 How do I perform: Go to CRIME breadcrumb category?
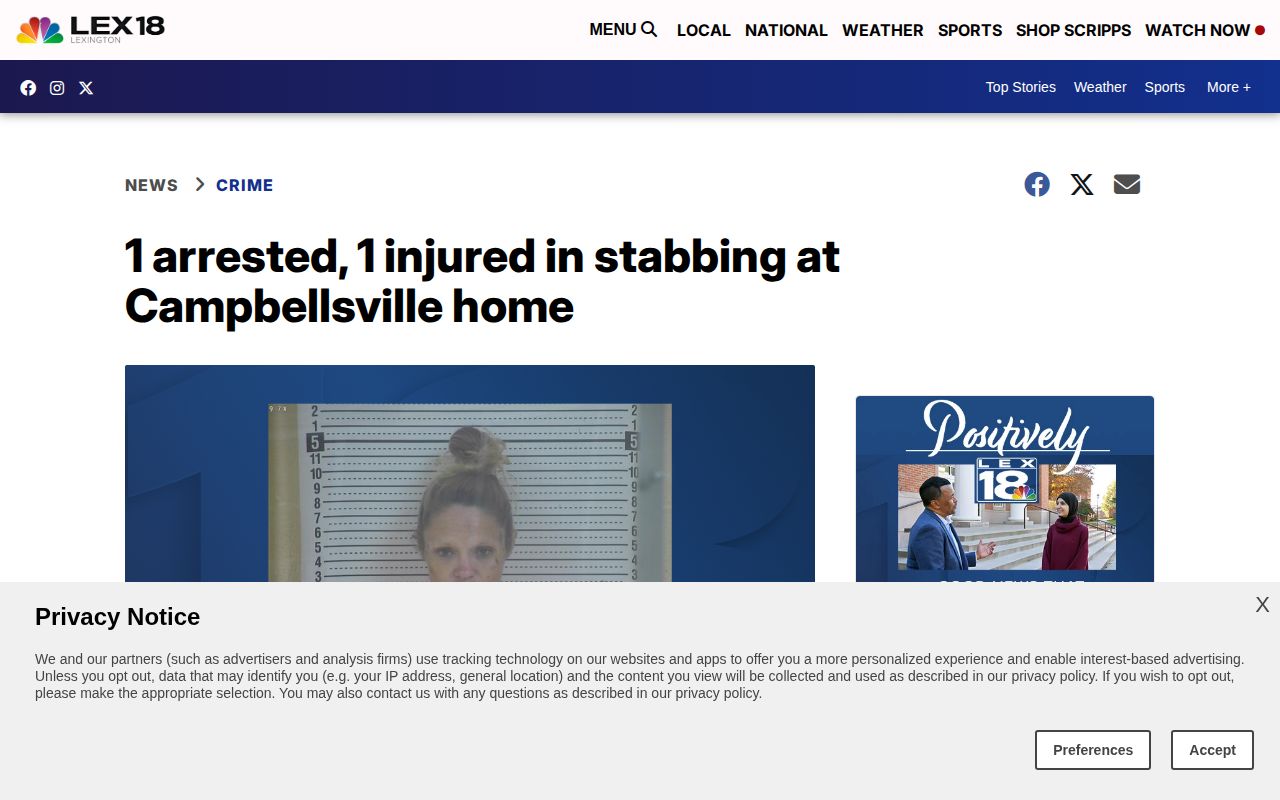click(244, 185)
